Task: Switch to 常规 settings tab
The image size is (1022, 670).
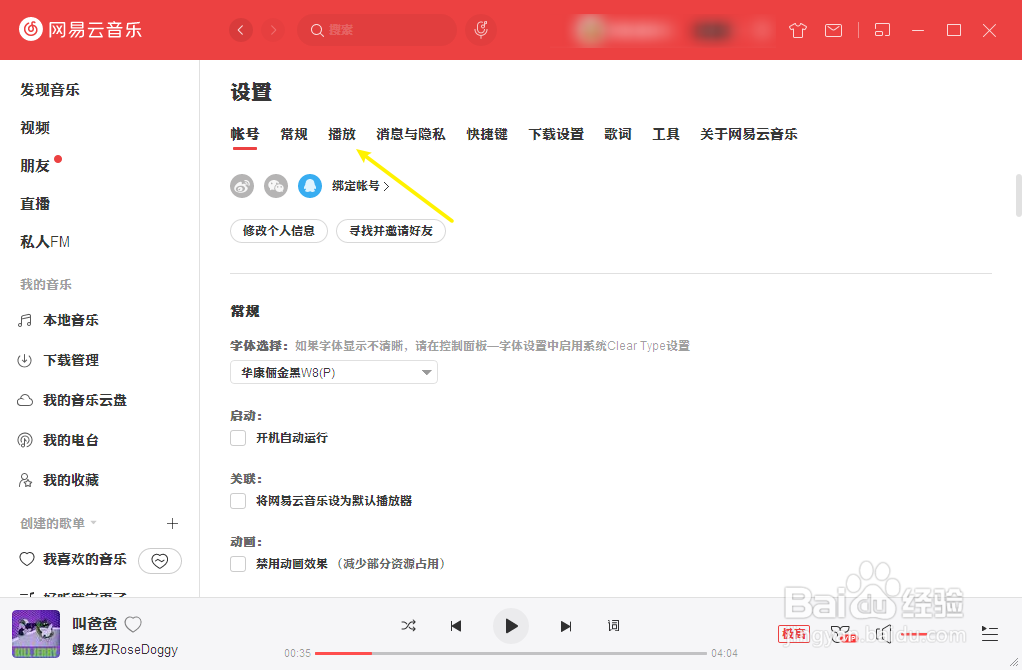Action: [294, 134]
